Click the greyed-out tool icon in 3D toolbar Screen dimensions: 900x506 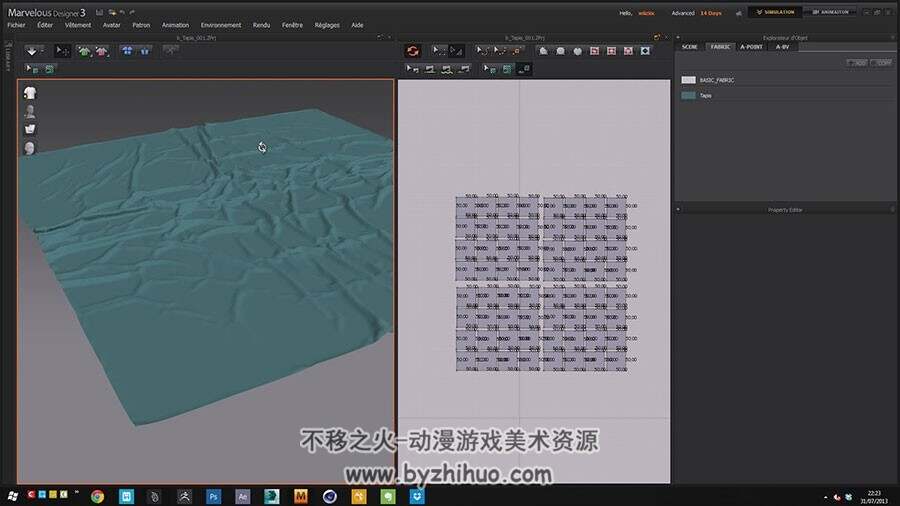[x=170, y=50]
